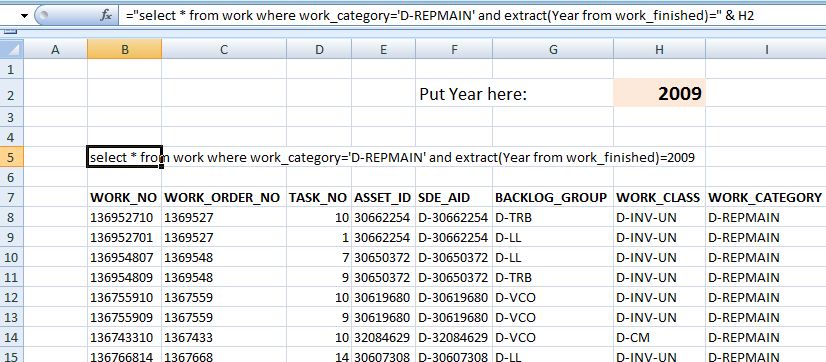Click D-INV-UN cell in row 10
Image resolution: width=826 pixels, height=362 pixels.
click(659, 257)
